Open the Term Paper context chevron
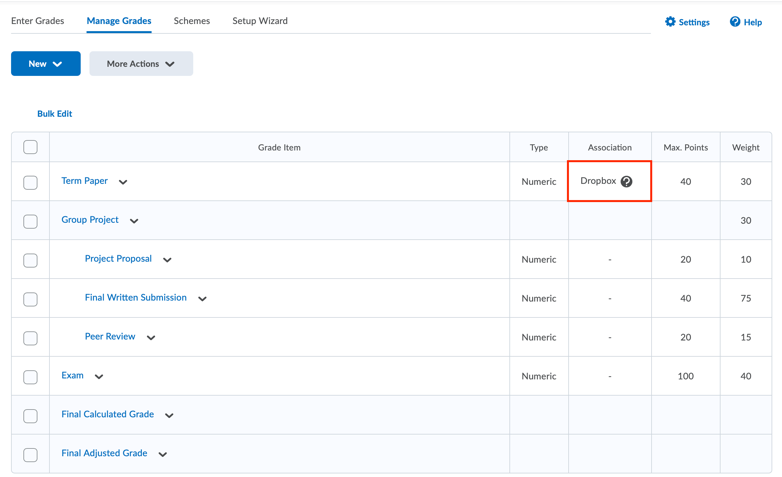The width and height of the screenshot is (782, 477). tap(123, 182)
